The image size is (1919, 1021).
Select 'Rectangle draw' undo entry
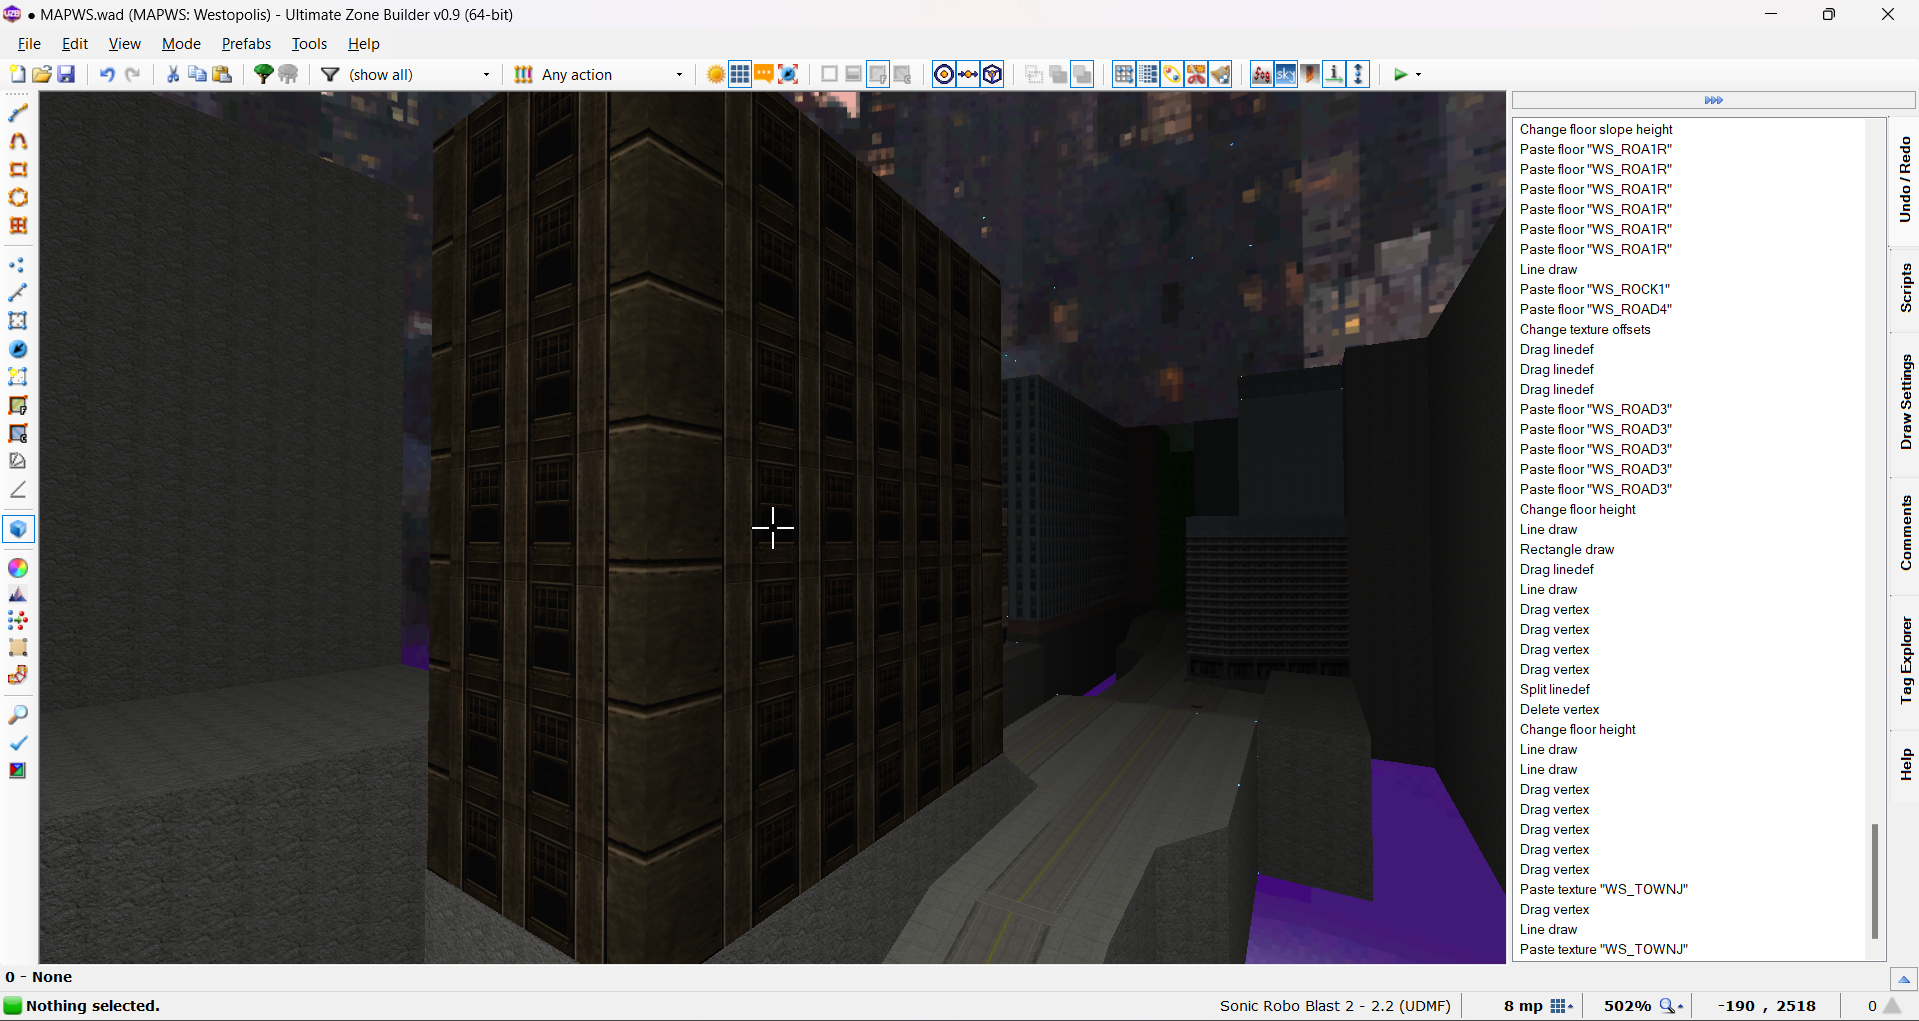(1566, 549)
